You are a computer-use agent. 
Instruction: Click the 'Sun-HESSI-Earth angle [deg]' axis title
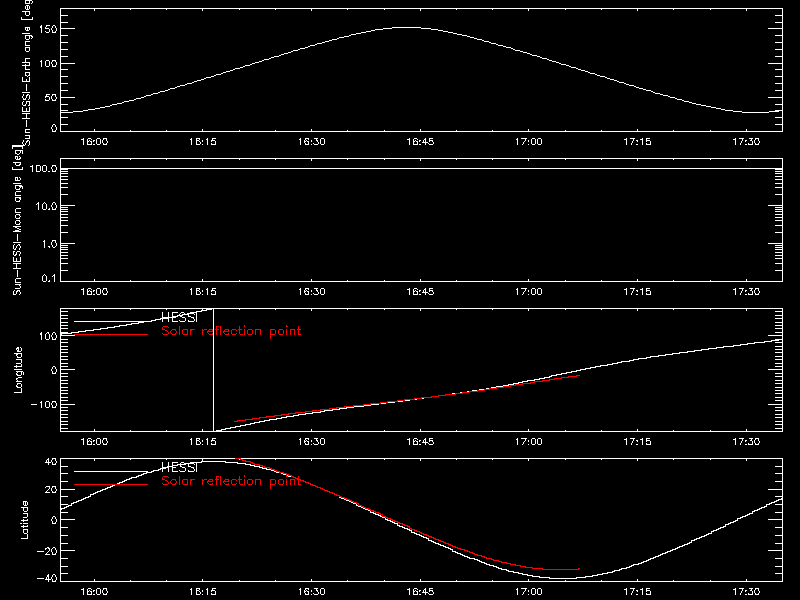point(27,73)
